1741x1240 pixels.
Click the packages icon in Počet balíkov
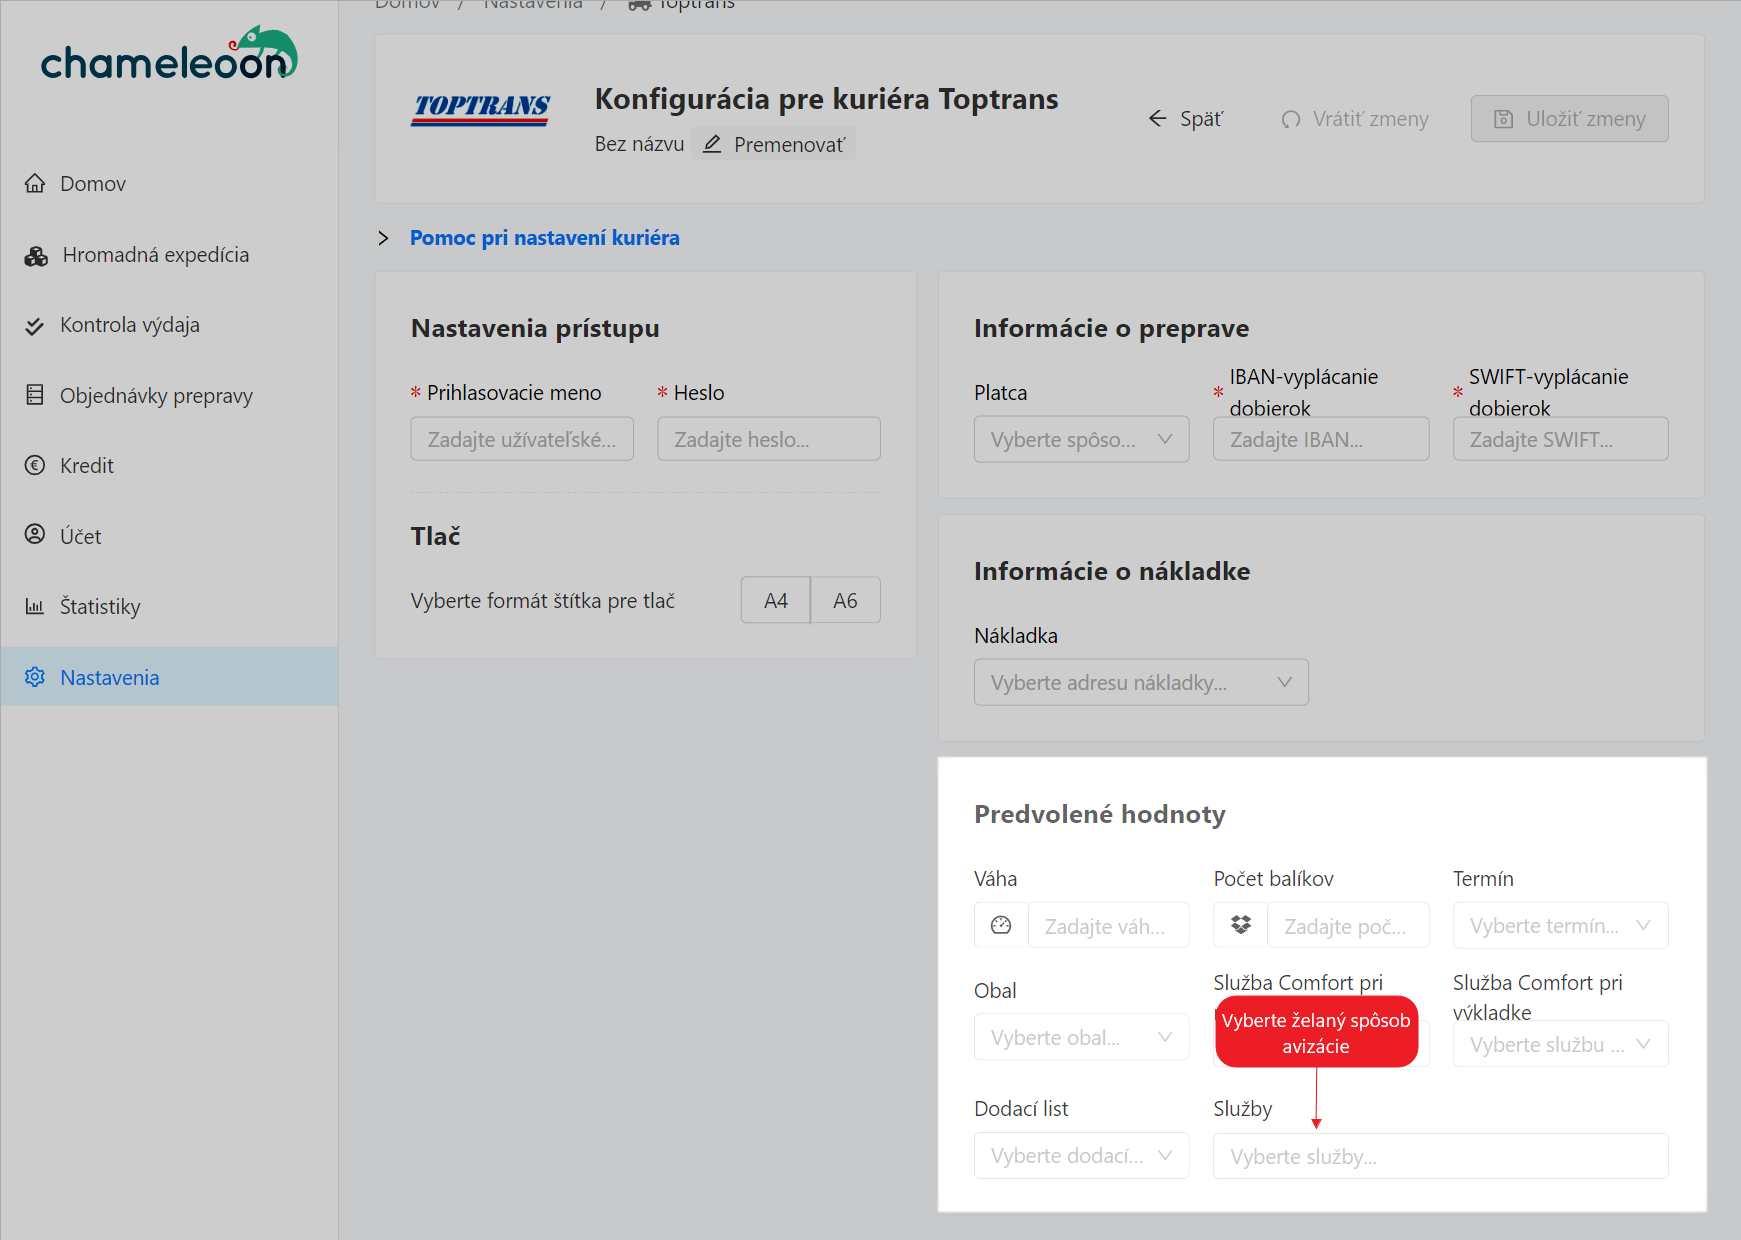(1241, 925)
